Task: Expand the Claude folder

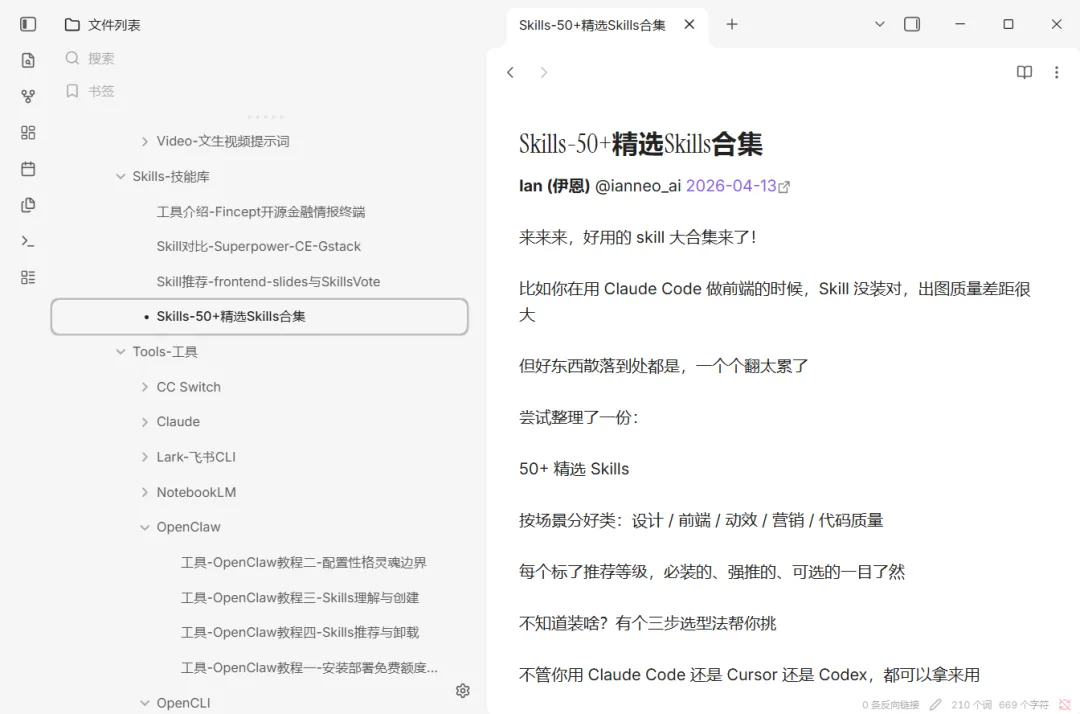Action: (145, 422)
